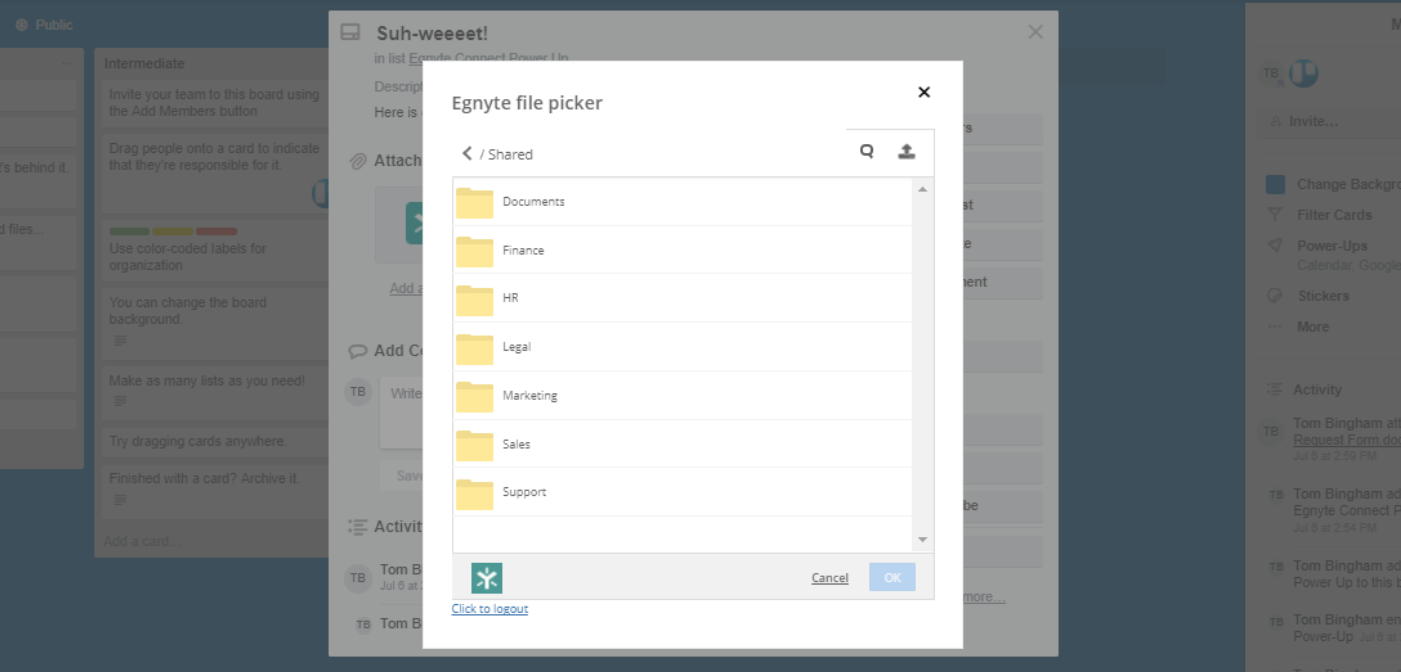Screen dimensions: 1401x672
Task: Open Power-Ups in the board menu
Action: (1331, 246)
